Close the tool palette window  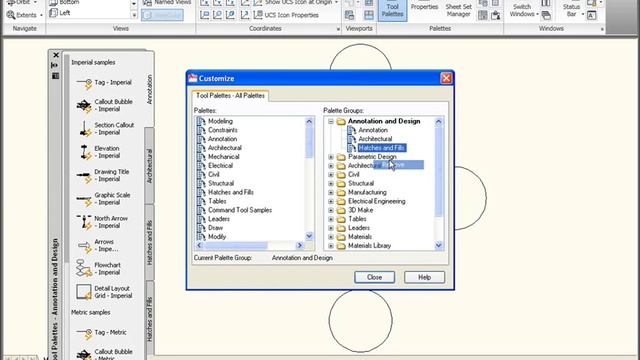coord(56,55)
